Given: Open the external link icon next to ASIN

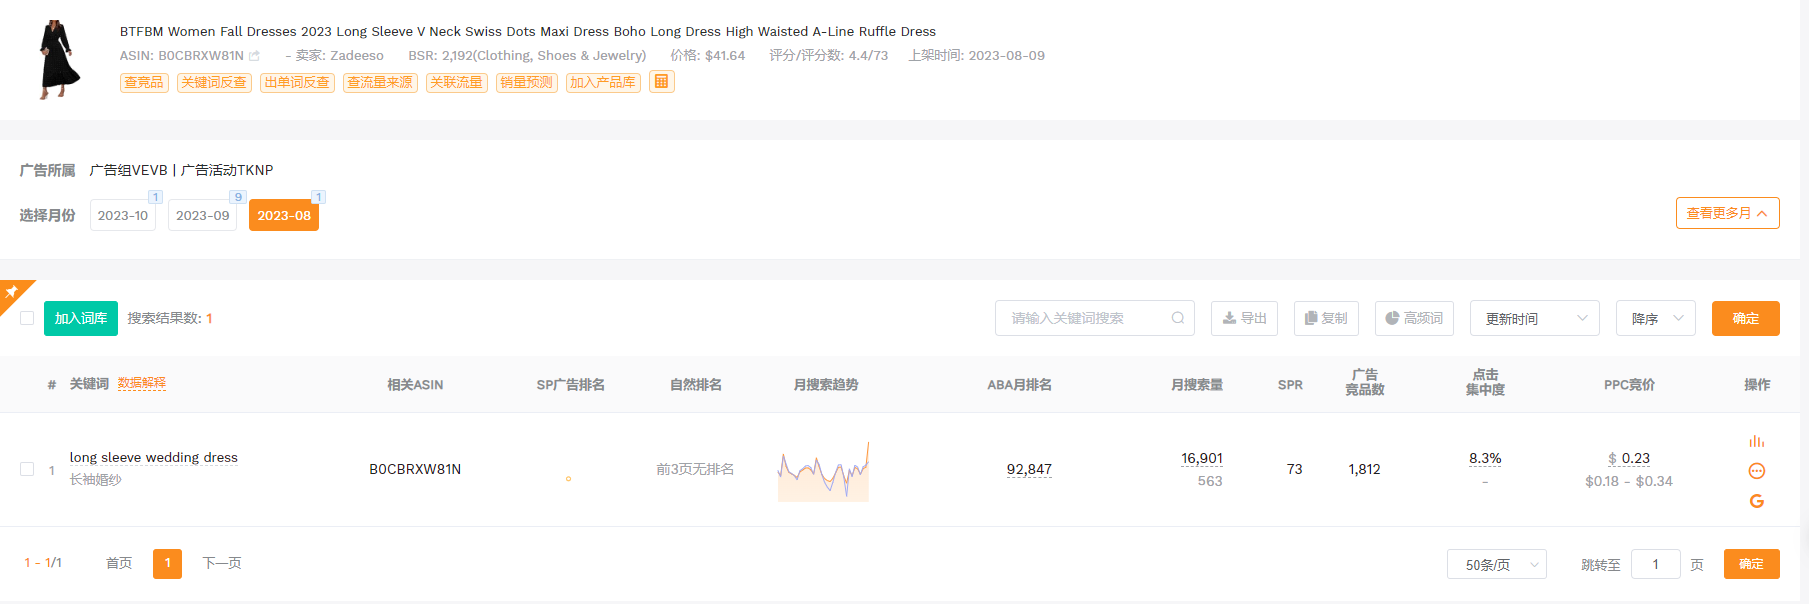Looking at the screenshot, I should click(255, 56).
